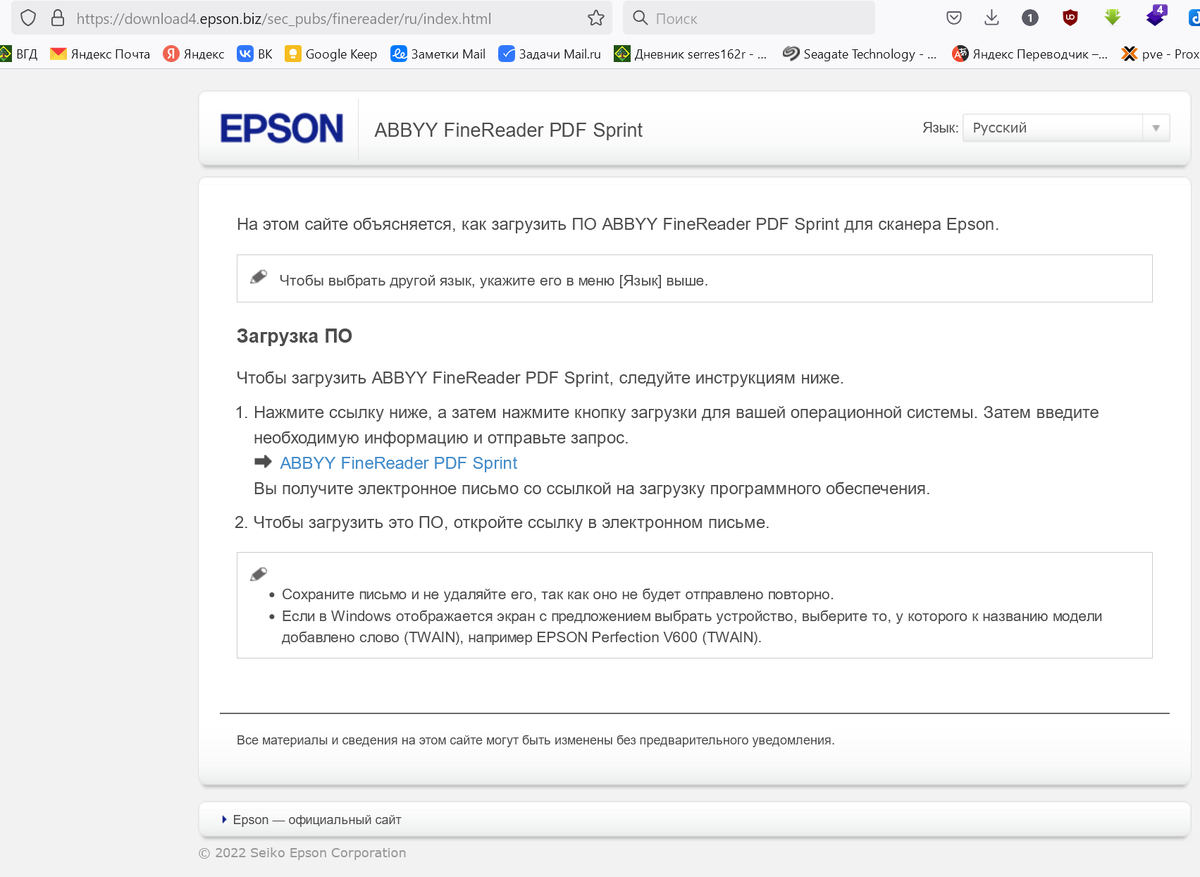Open the Google Keep bookmark
1200x877 pixels.
click(x=331, y=54)
